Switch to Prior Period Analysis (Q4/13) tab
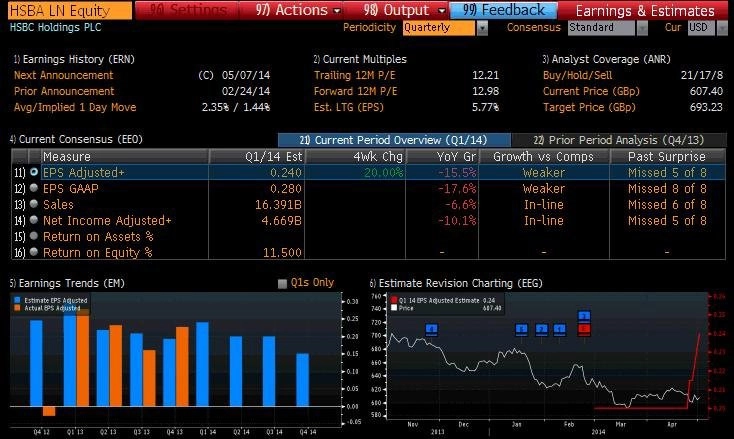Screen dimensions: 734x439 click(x=618, y=140)
